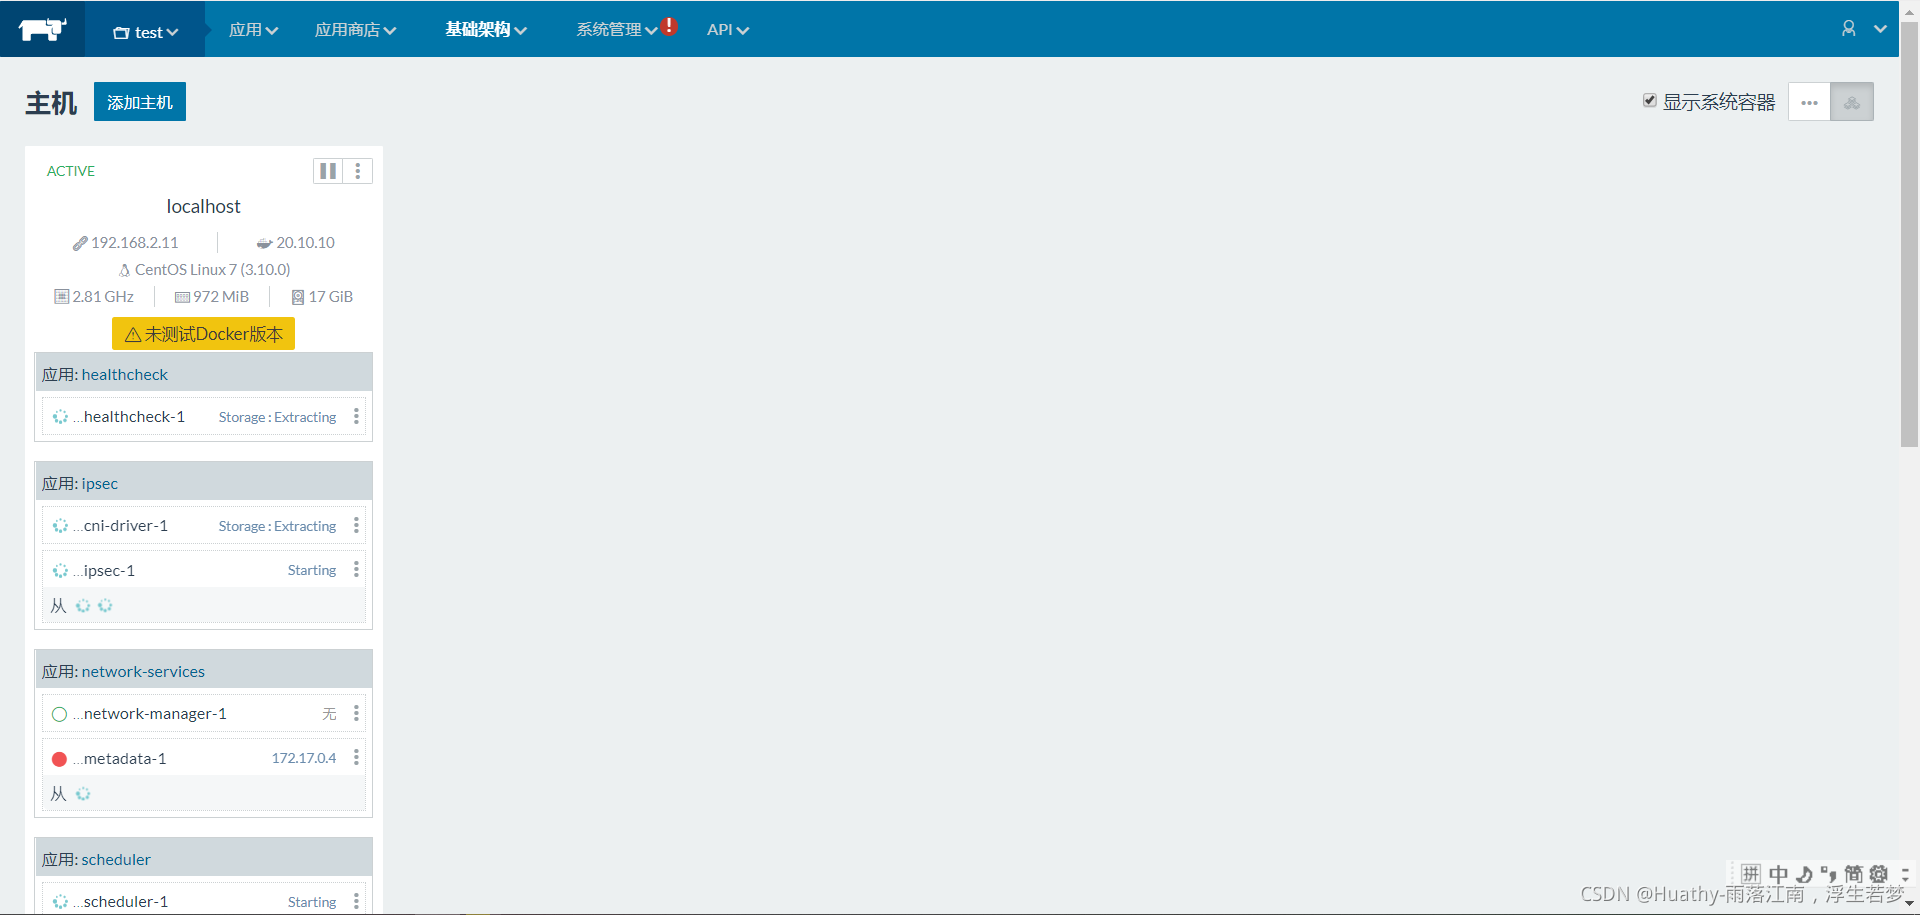Click the Rancher cow logo

click(42, 29)
